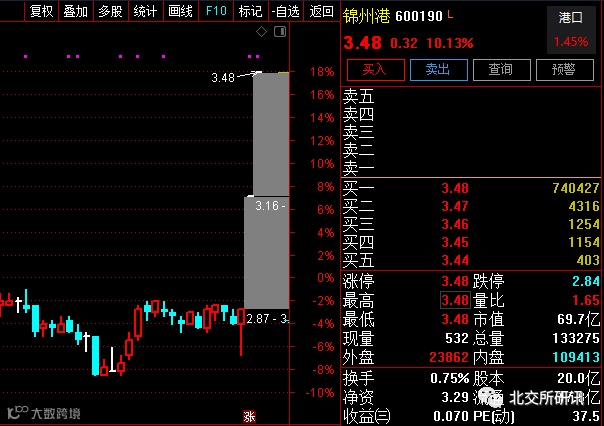Click the 卖五 ask row label
Screen dimensions: 604x426
tap(358, 96)
